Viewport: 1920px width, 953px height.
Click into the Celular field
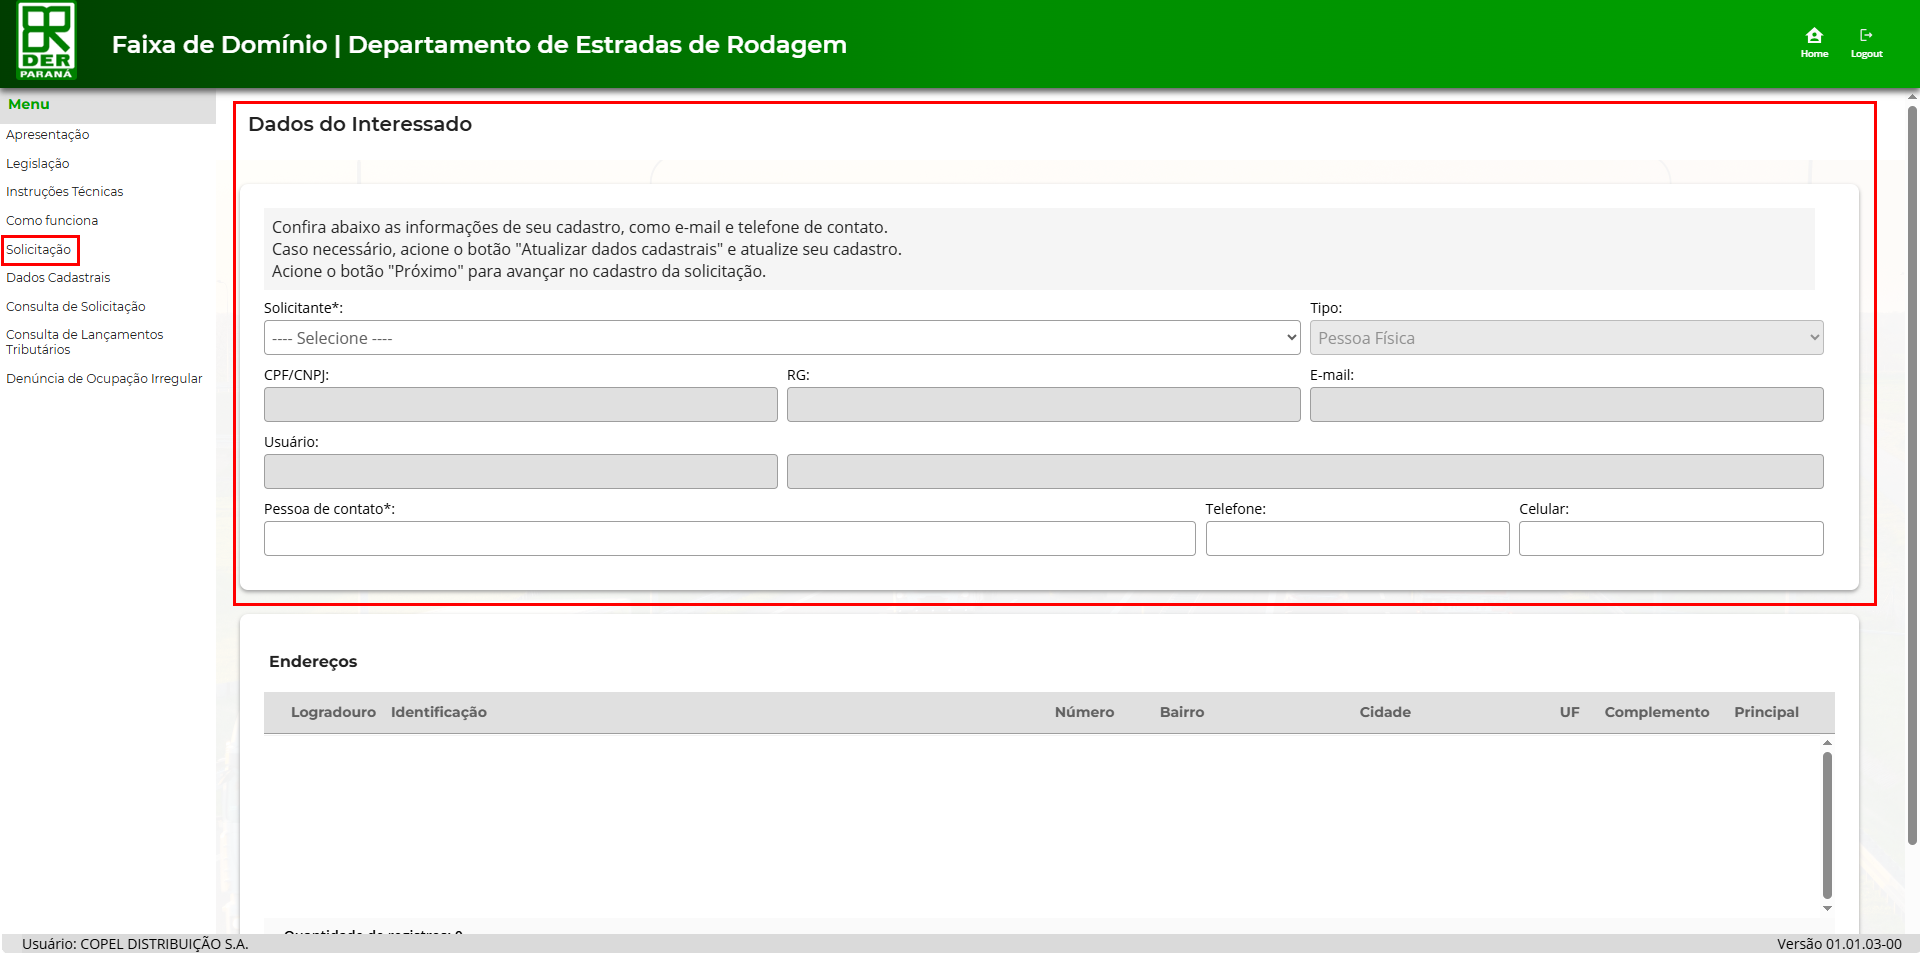click(x=1670, y=539)
